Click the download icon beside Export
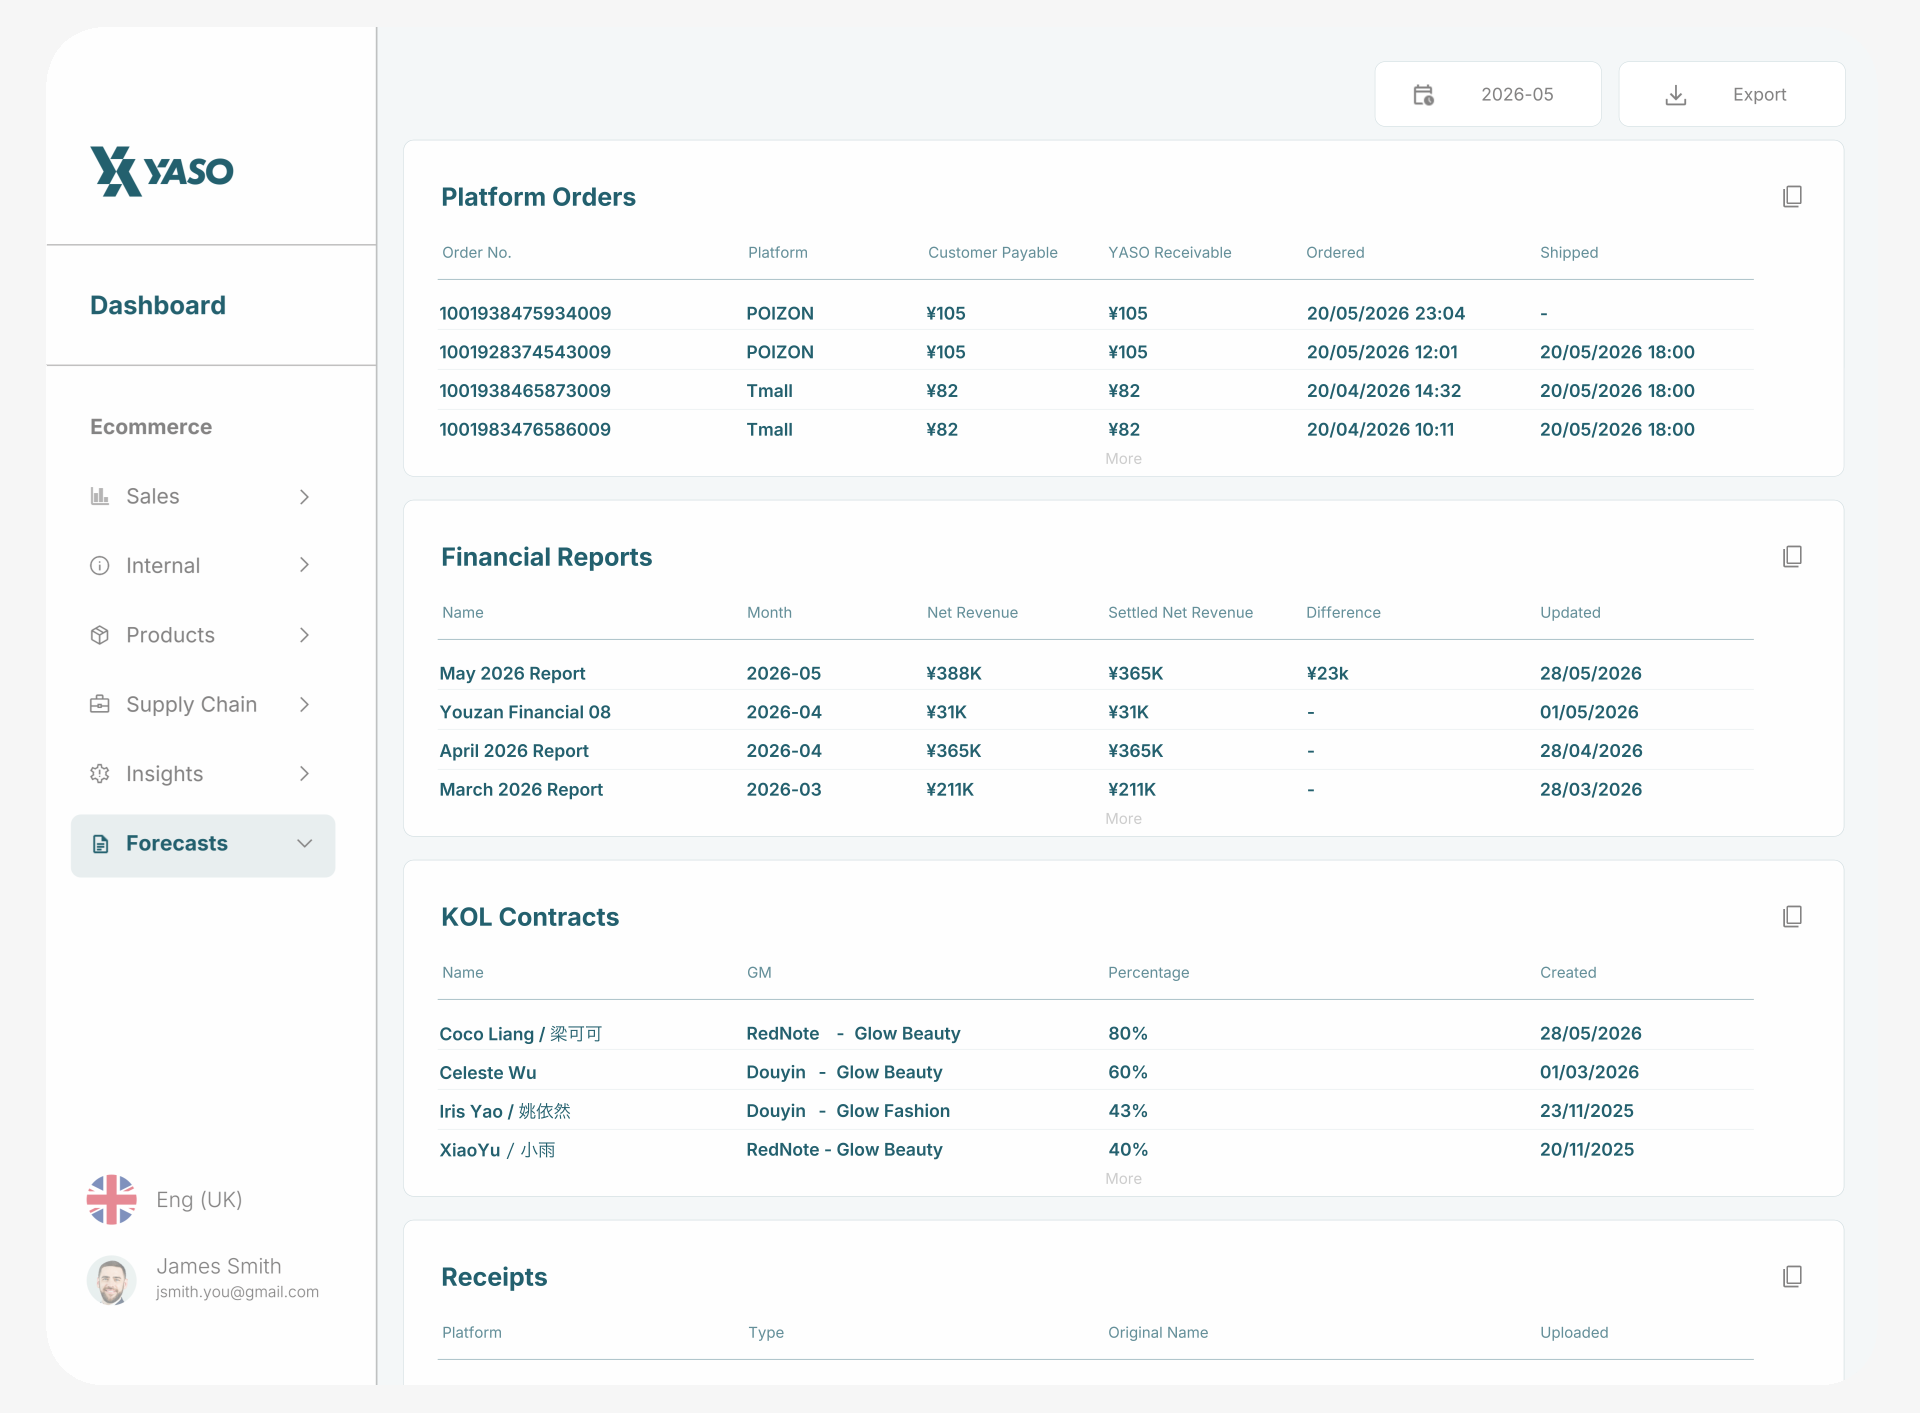 click(1676, 95)
